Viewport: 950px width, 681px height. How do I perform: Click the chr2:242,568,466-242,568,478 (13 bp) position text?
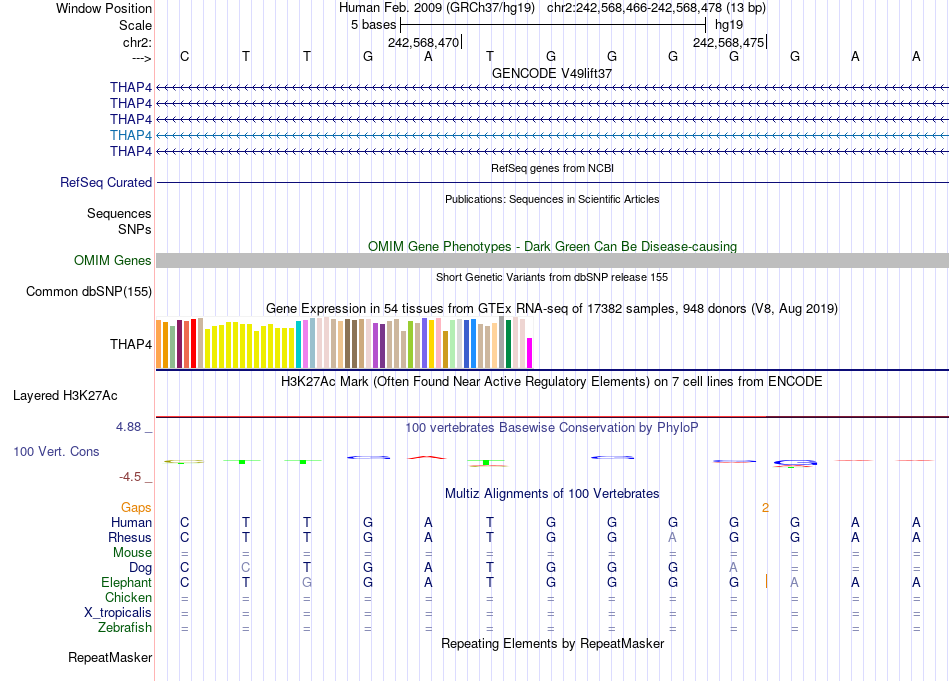click(x=656, y=8)
